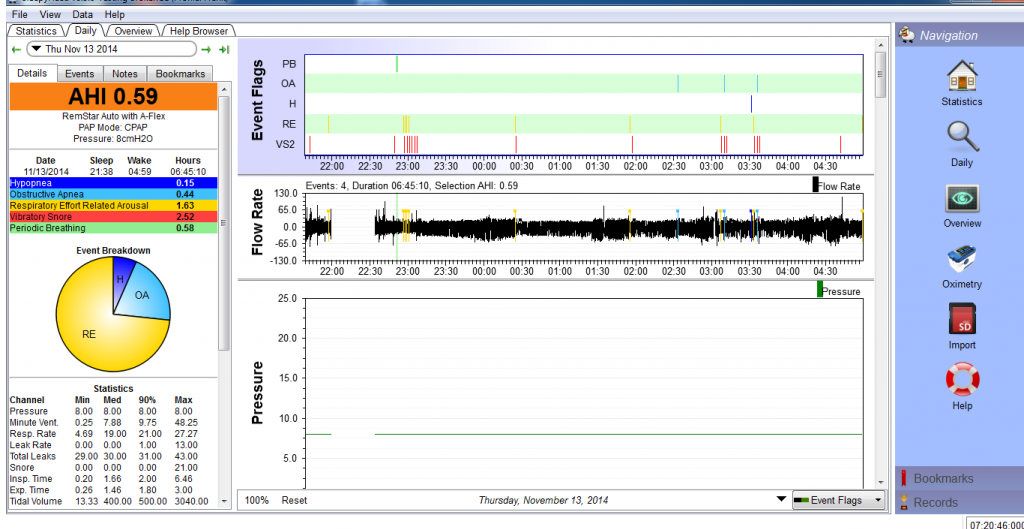
Task: Click the graph area scroll up arrow
Action: tap(880, 44)
